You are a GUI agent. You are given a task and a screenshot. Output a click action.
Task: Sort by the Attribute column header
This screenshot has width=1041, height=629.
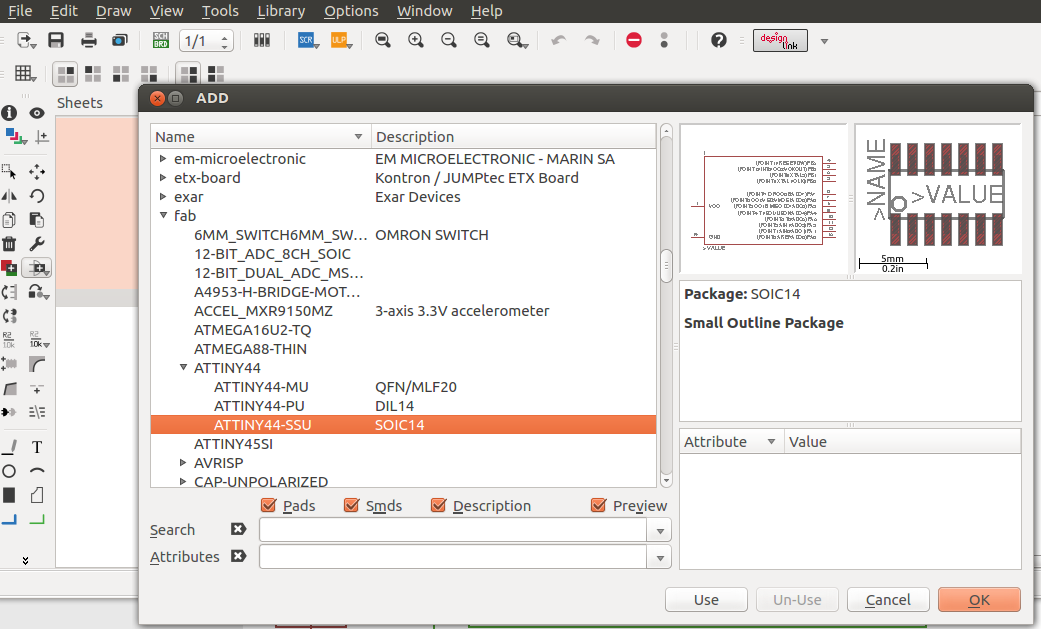coord(730,442)
